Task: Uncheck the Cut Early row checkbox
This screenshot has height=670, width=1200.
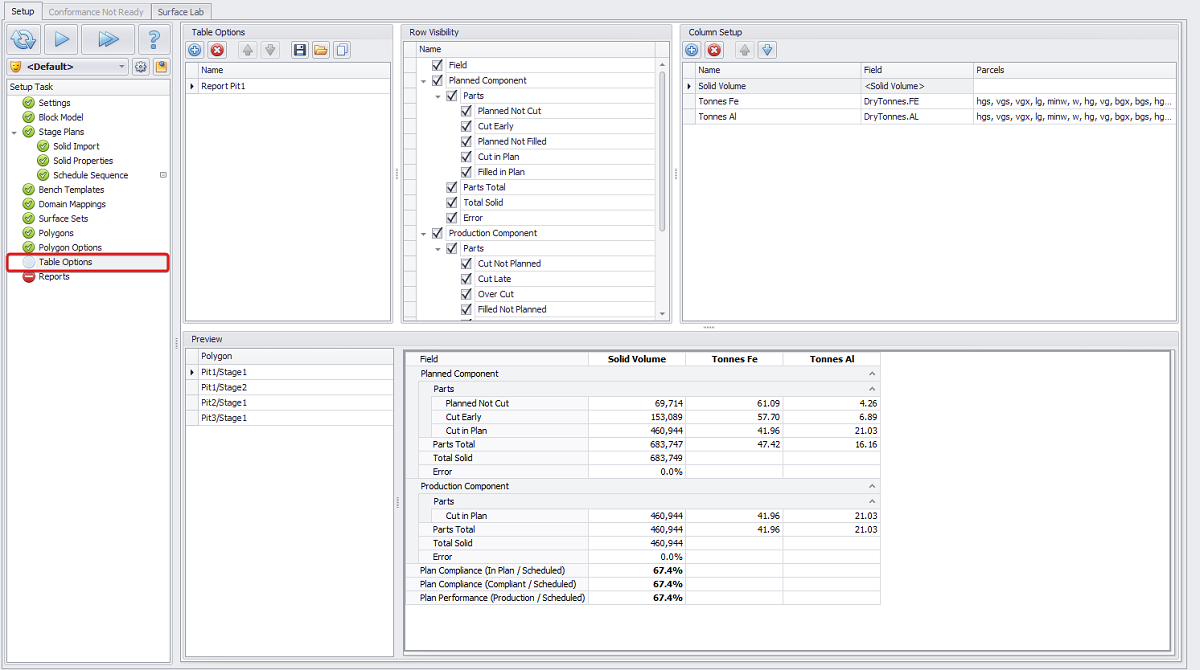Action: (x=467, y=126)
